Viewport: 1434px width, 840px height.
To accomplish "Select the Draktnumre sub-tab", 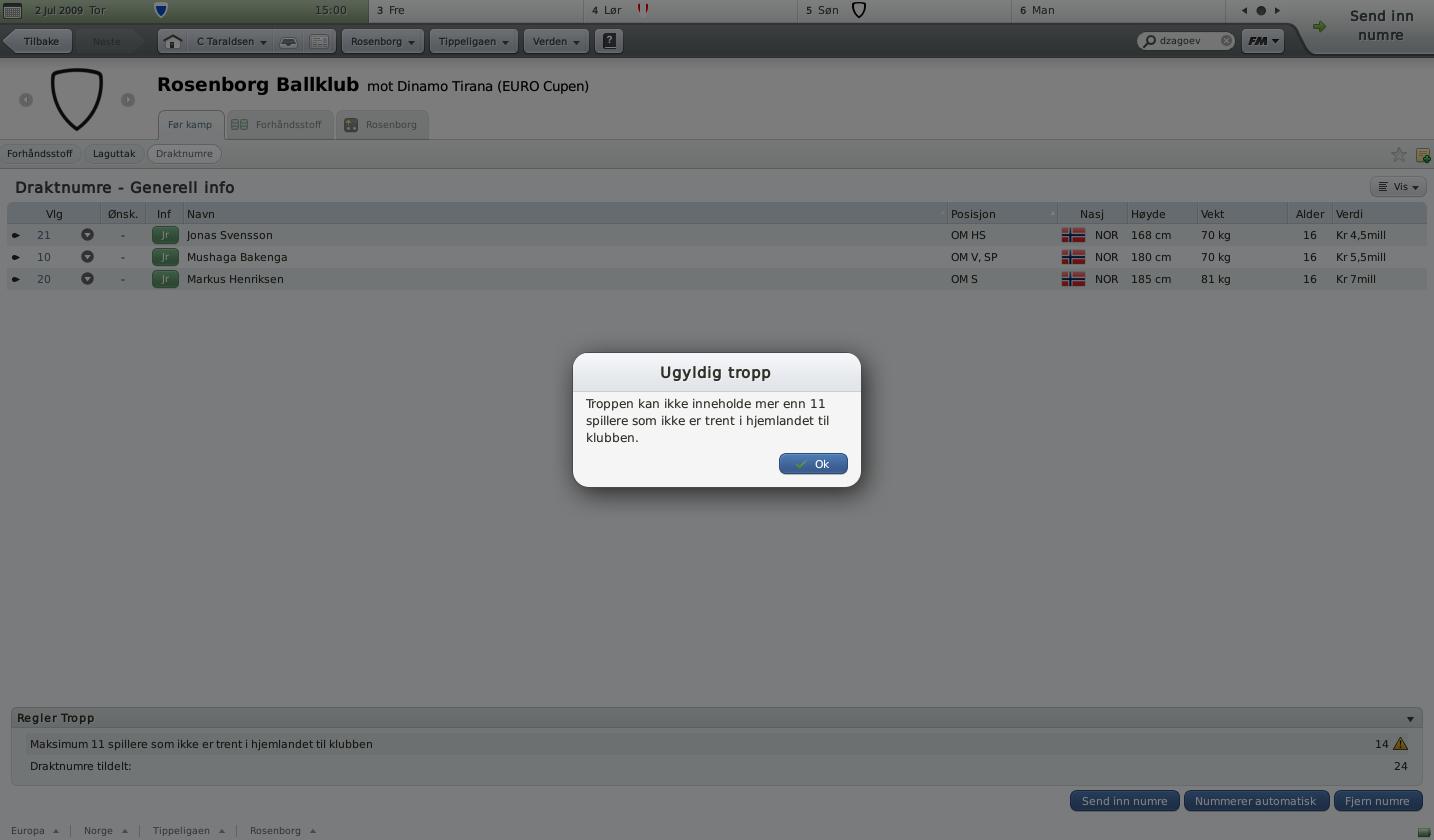I will click(x=184, y=154).
